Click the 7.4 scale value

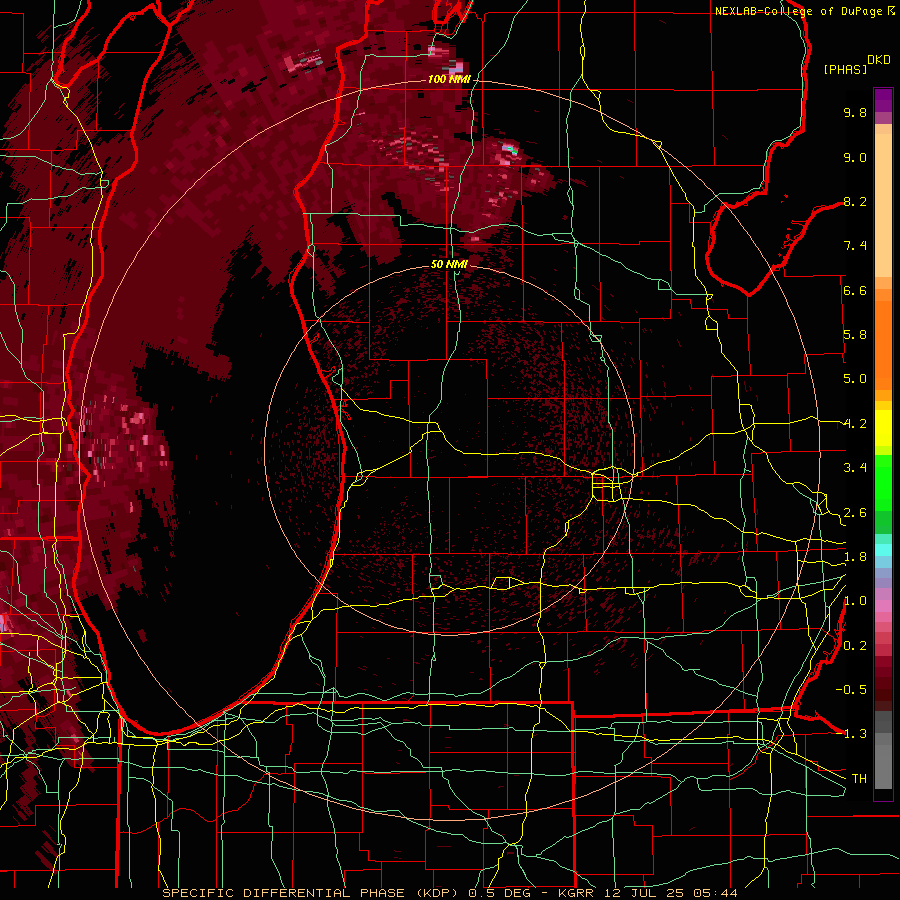click(x=855, y=246)
